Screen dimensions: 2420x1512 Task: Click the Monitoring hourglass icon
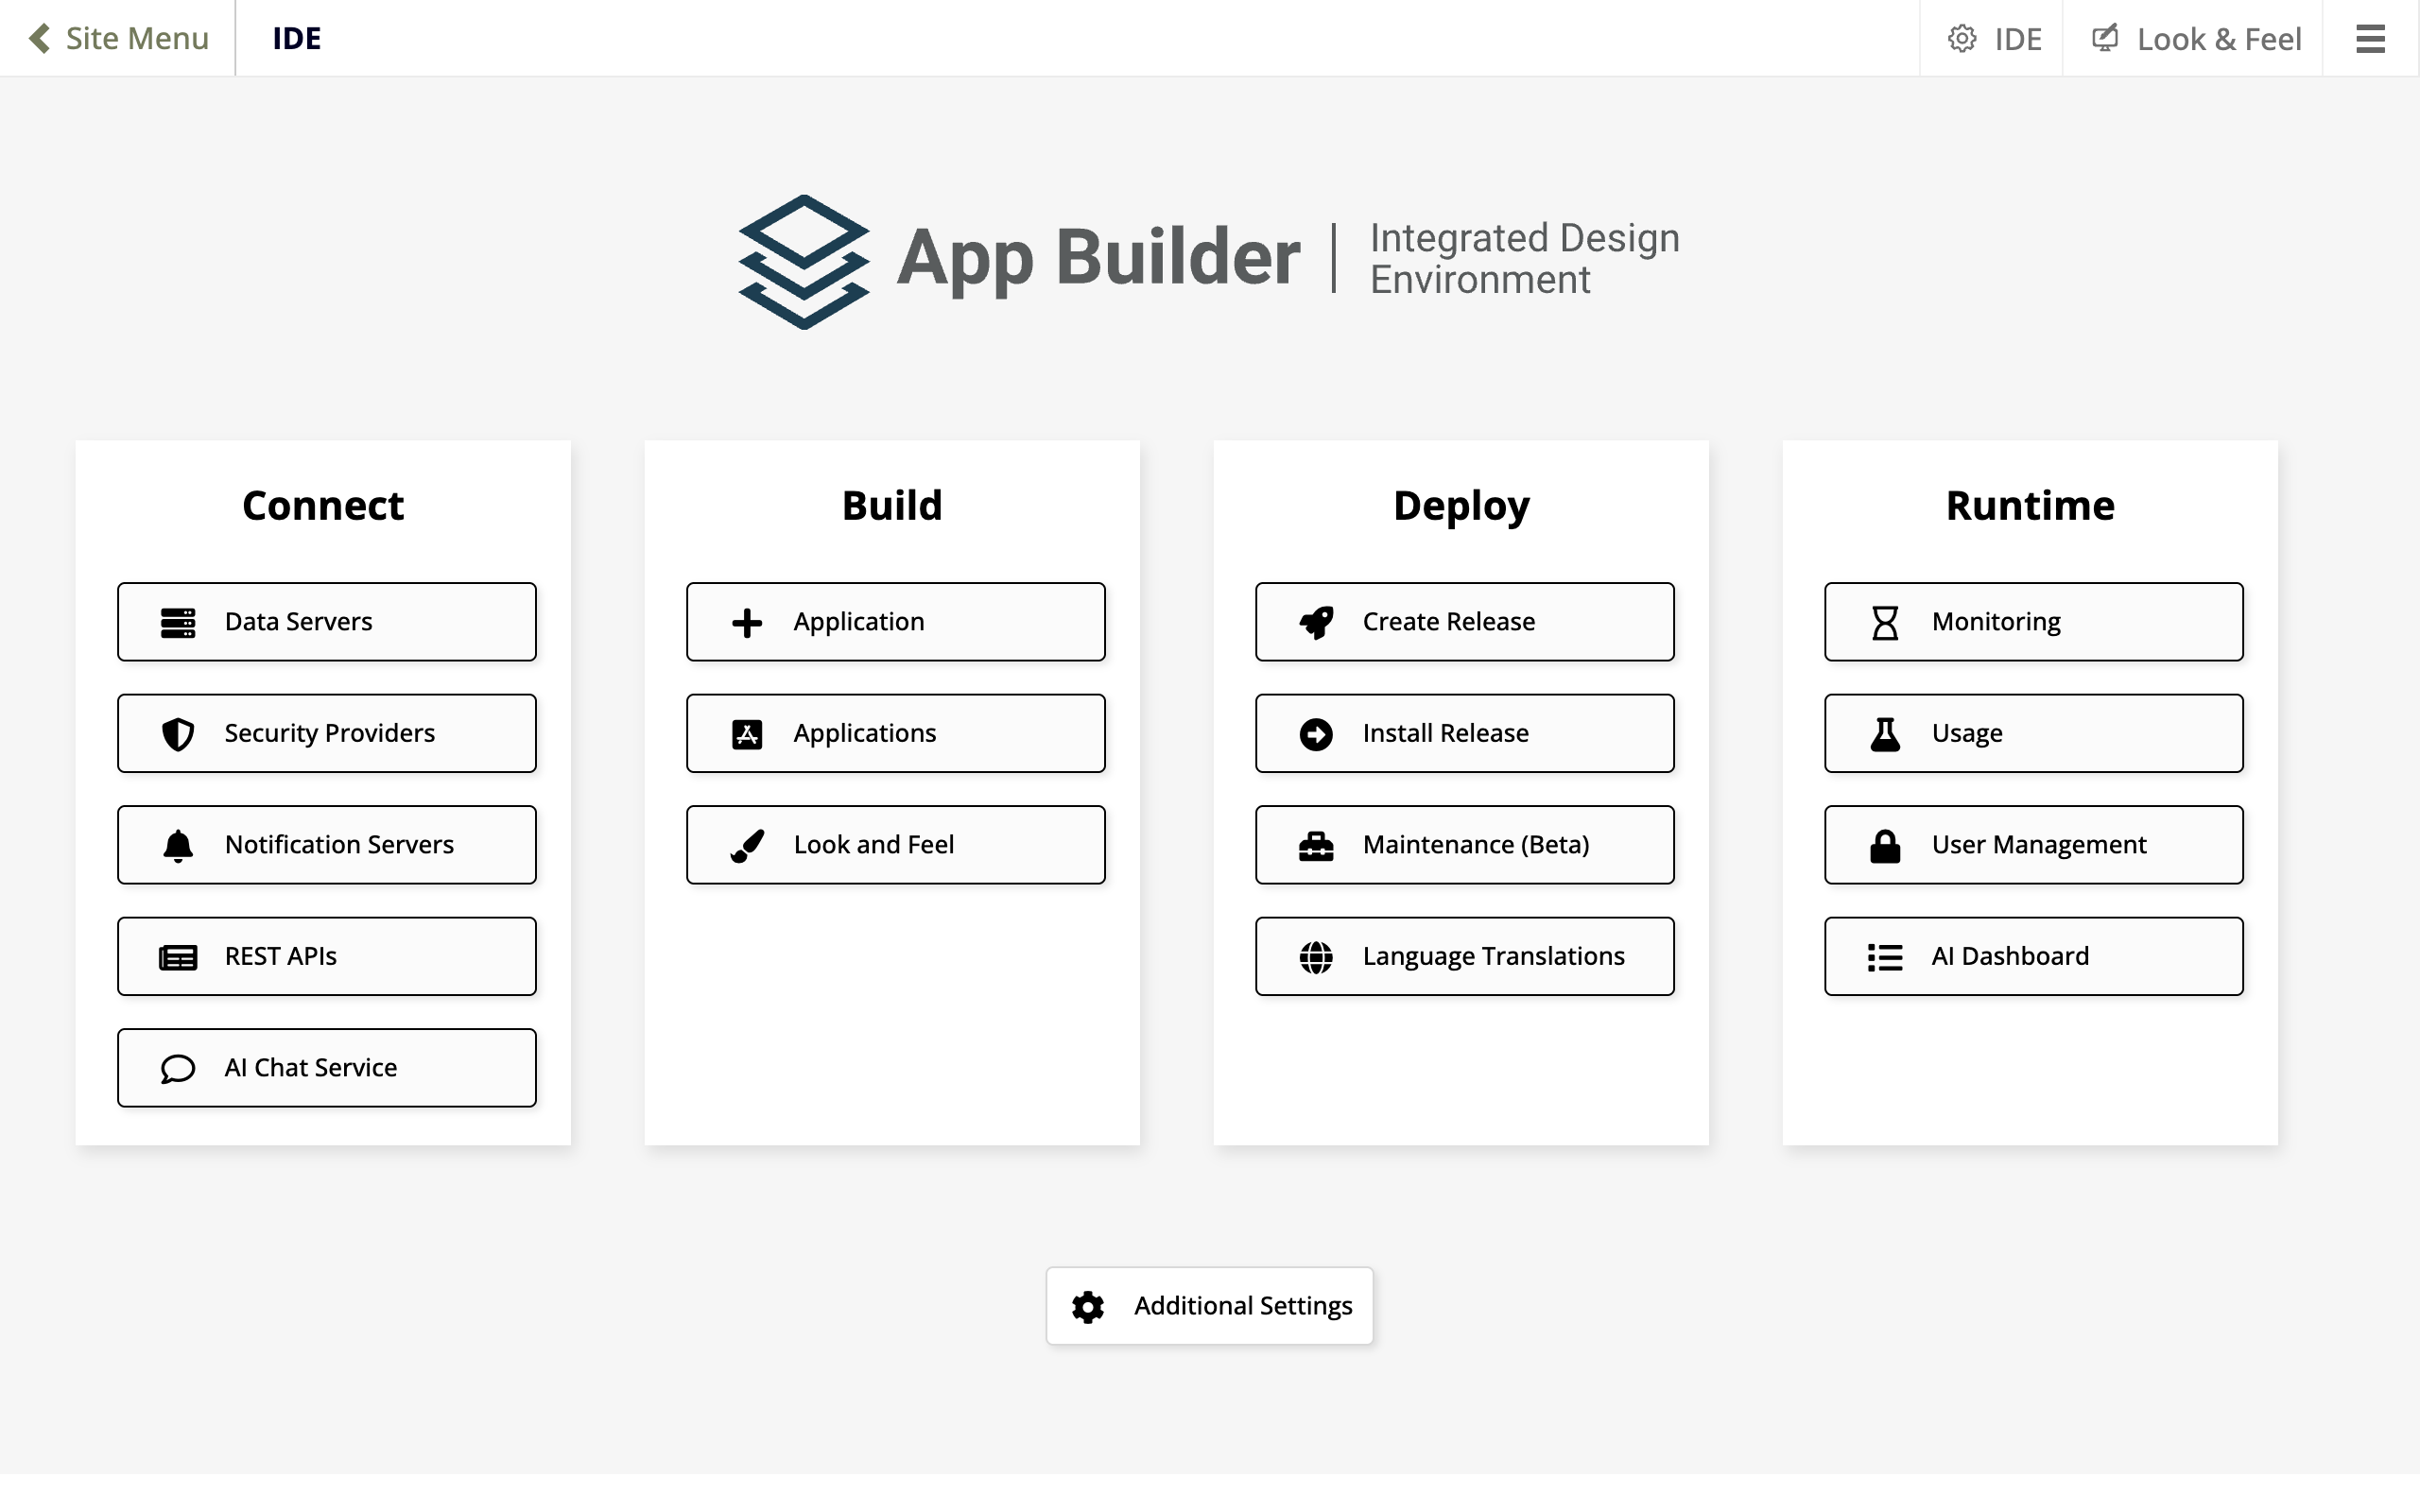click(x=1884, y=621)
